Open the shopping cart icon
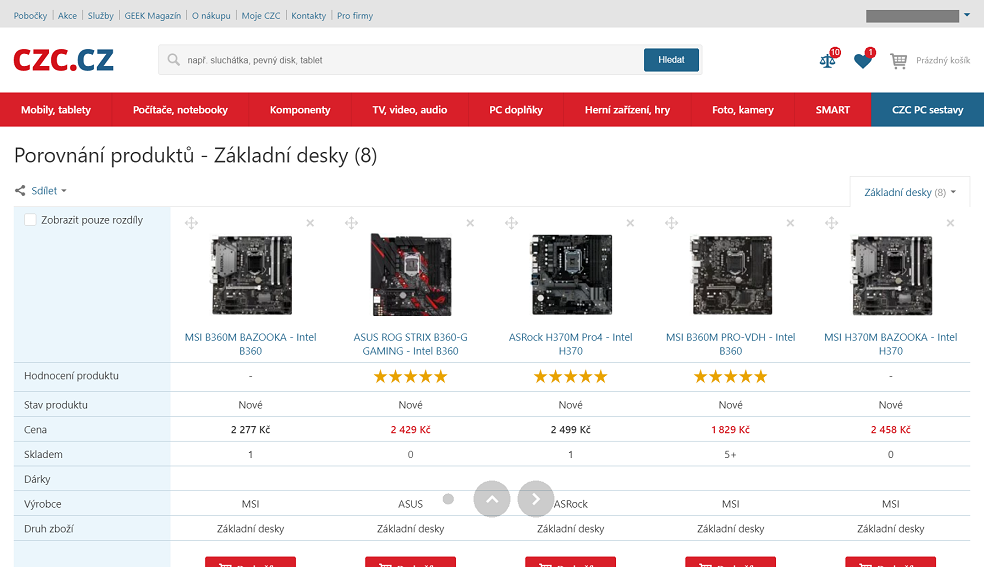 pos(899,61)
